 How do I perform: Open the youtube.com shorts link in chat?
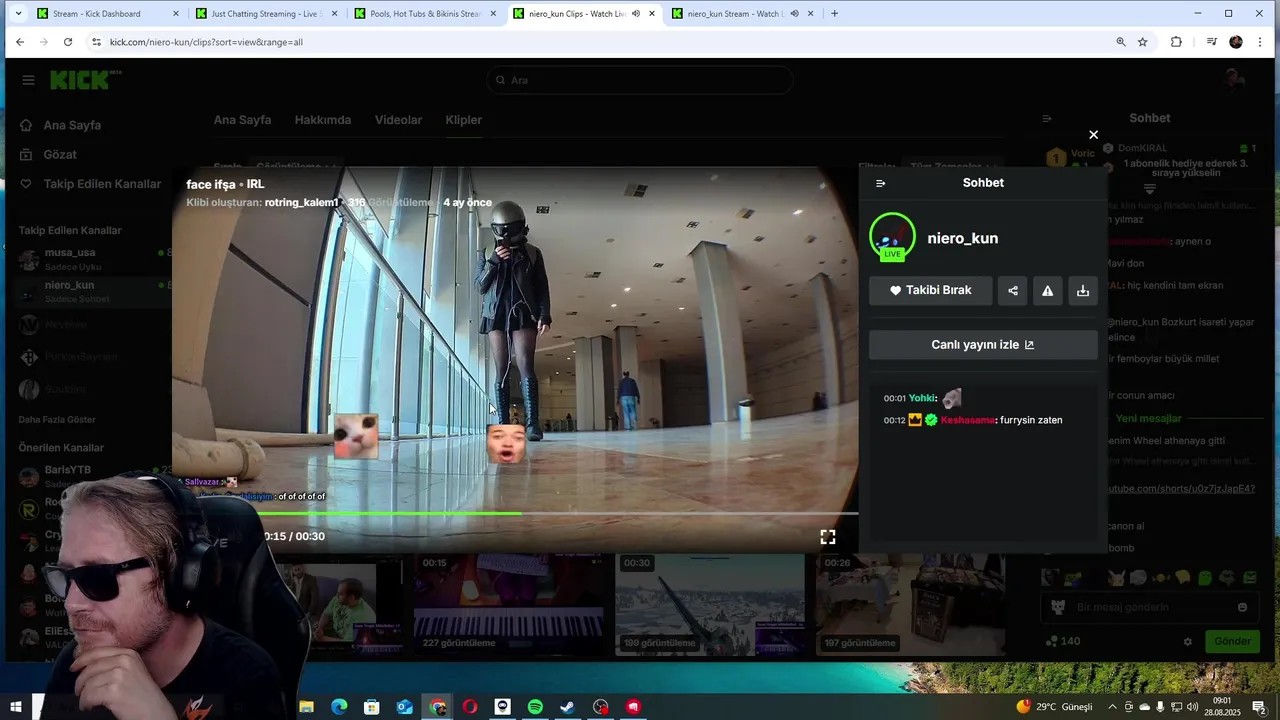tap(1181, 489)
